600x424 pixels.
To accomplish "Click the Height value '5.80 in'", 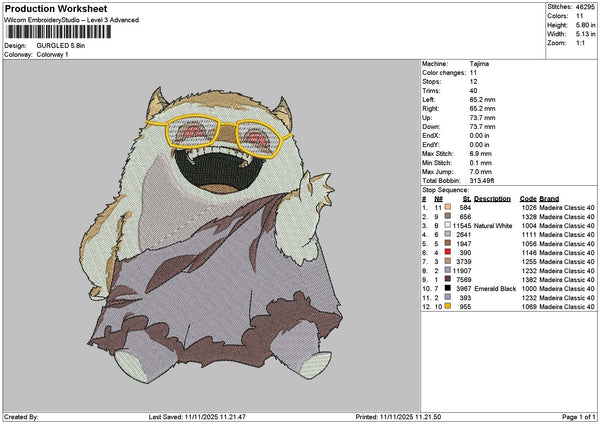I will (x=585, y=25).
